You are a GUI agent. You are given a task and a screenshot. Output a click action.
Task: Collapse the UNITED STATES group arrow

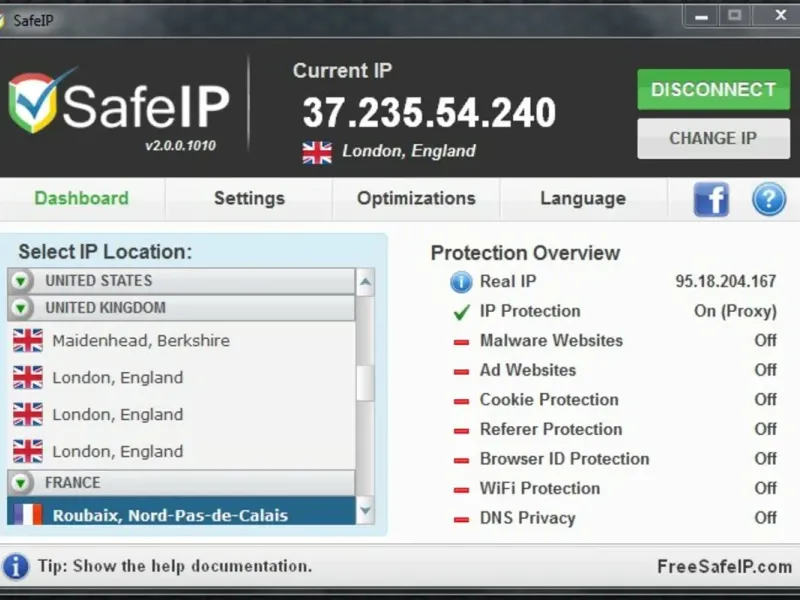[21, 281]
